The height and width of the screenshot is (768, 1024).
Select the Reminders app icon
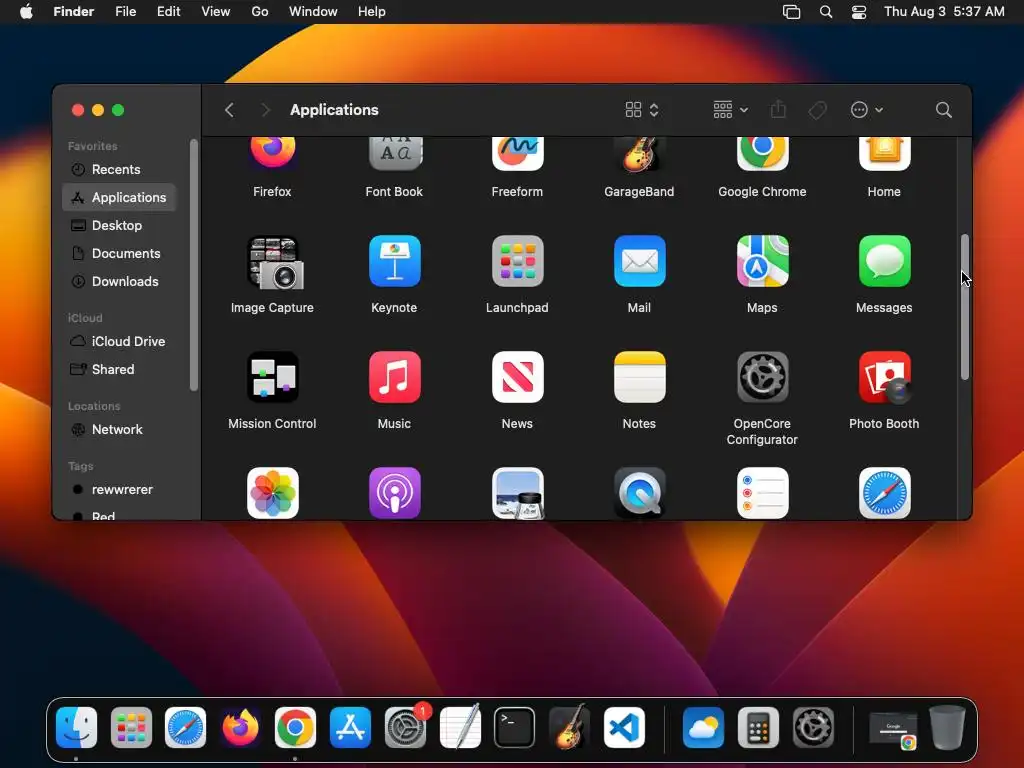762,493
